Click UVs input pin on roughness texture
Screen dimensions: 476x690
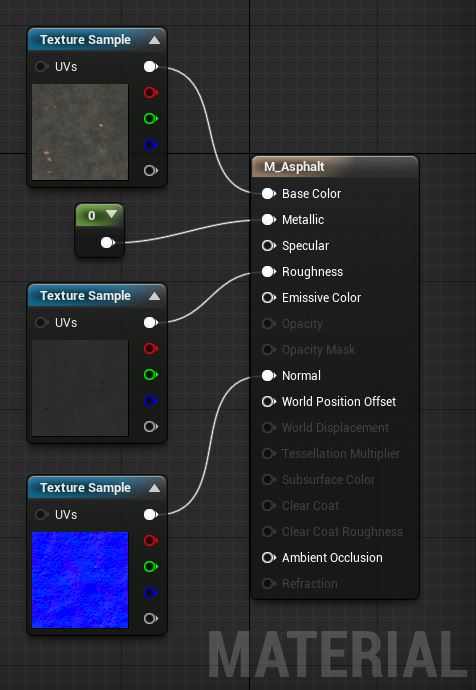[x=41, y=323]
